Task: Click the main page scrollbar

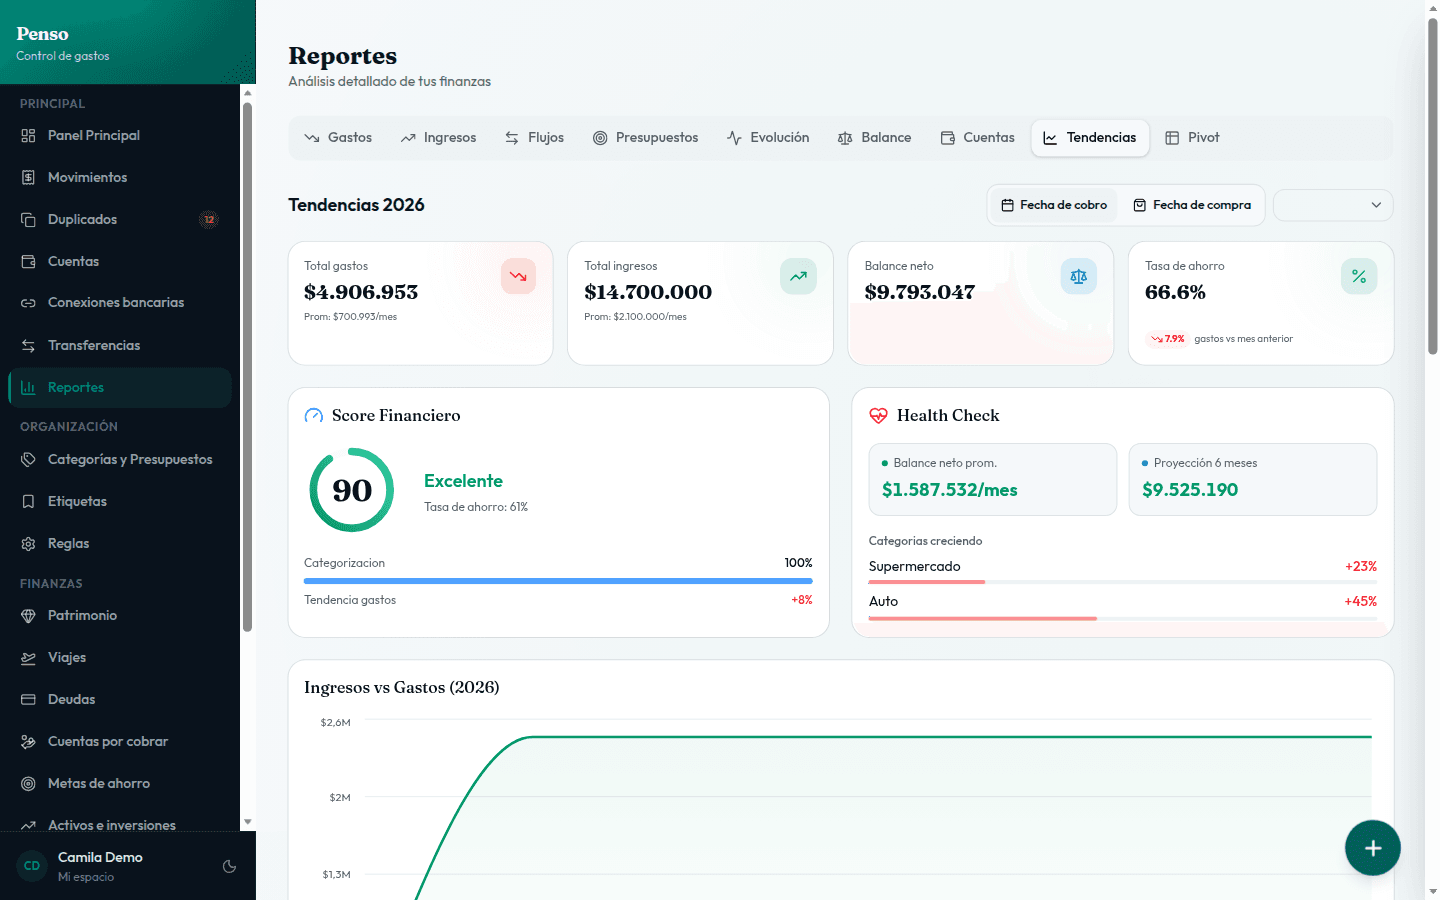Action: point(1432,185)
